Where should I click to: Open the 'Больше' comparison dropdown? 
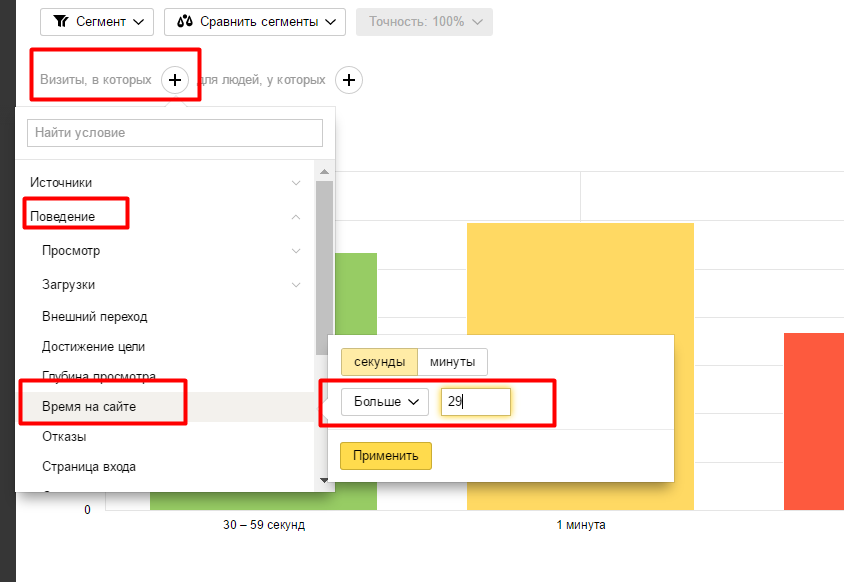(384, 402)
